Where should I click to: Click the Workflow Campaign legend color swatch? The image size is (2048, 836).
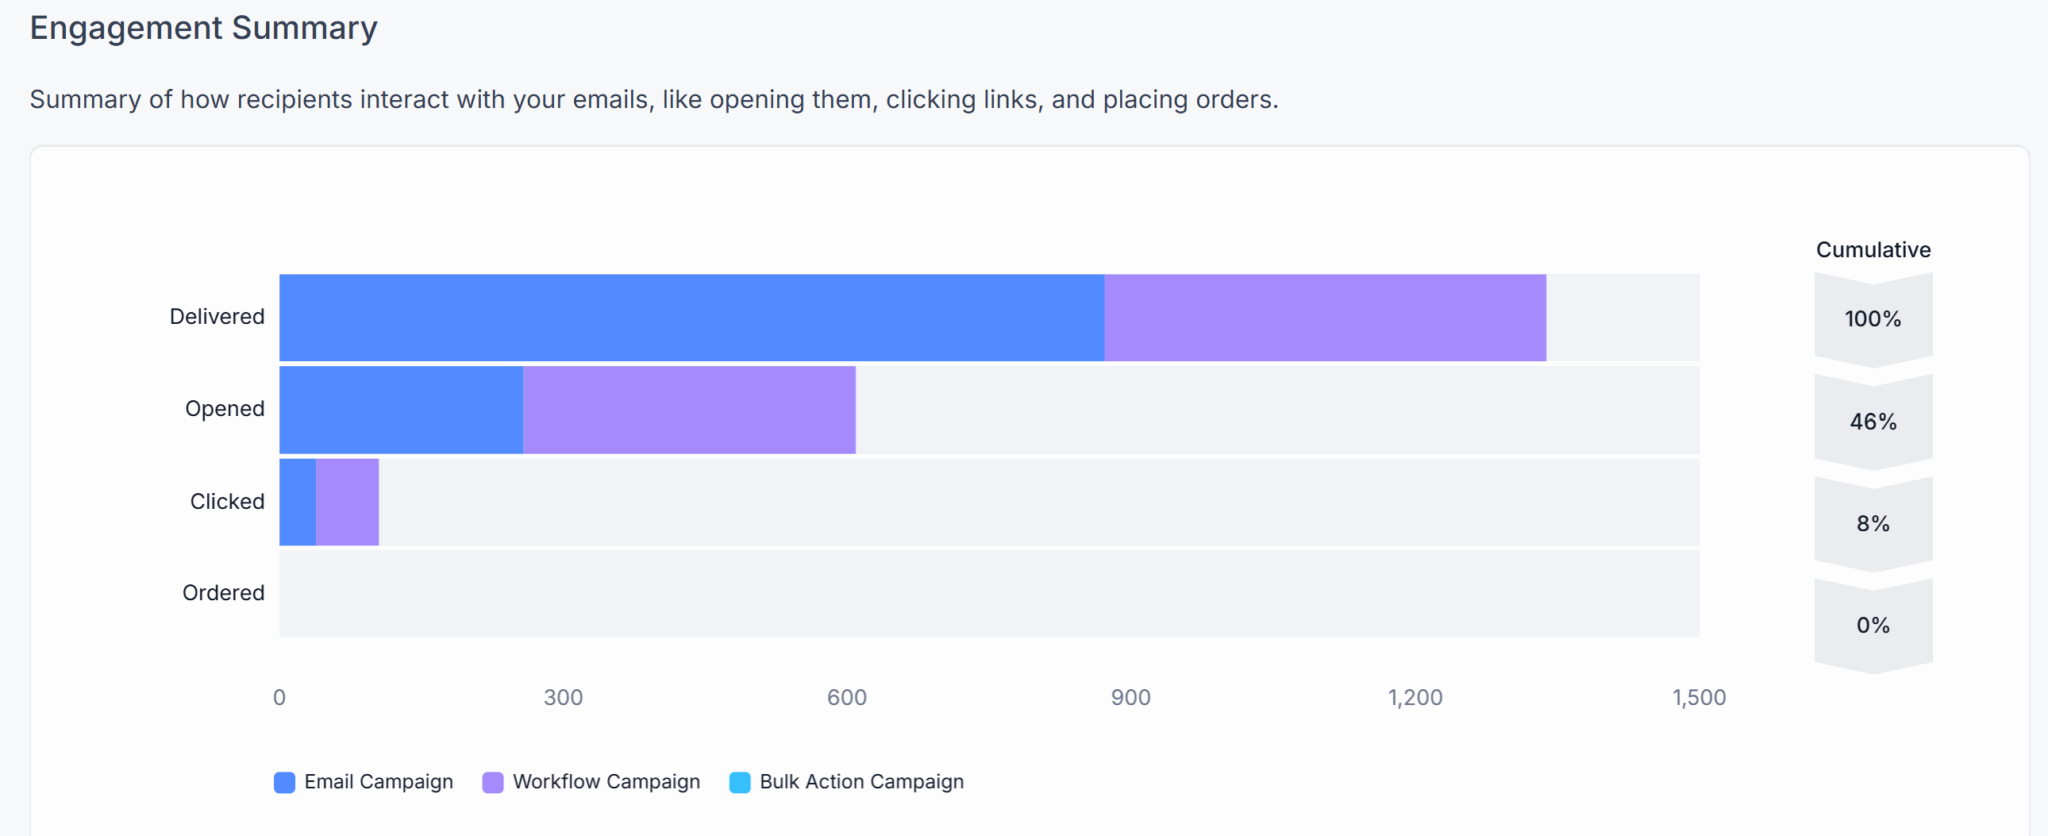493,782
